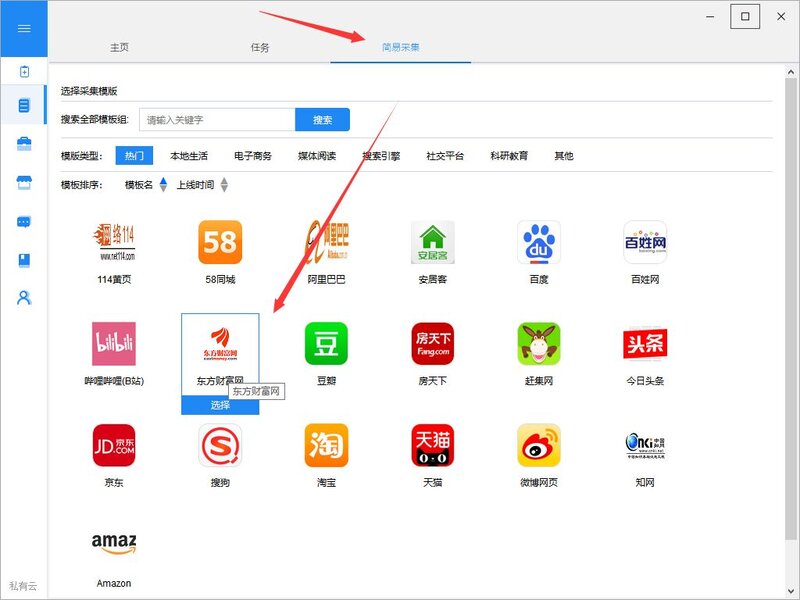The height and width of the screenshot is (600, 800).
Task: Choose the 今日头条 template icon
Action: (x=645, y=343)
